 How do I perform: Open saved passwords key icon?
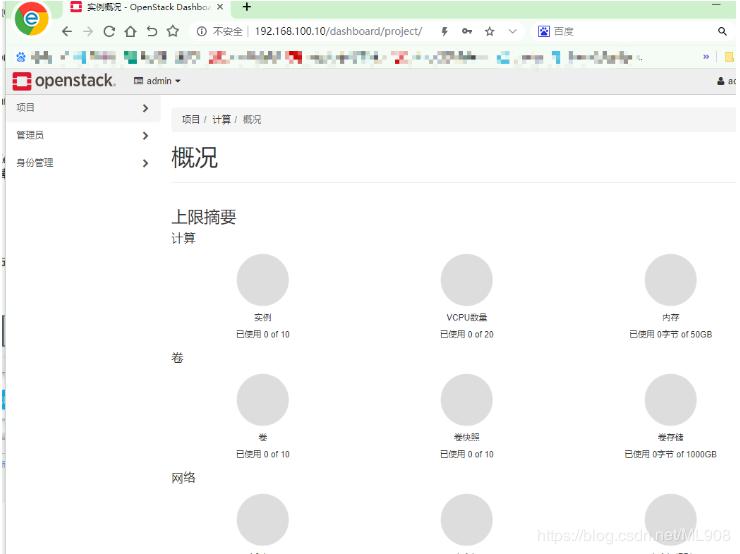coord(467,32)
